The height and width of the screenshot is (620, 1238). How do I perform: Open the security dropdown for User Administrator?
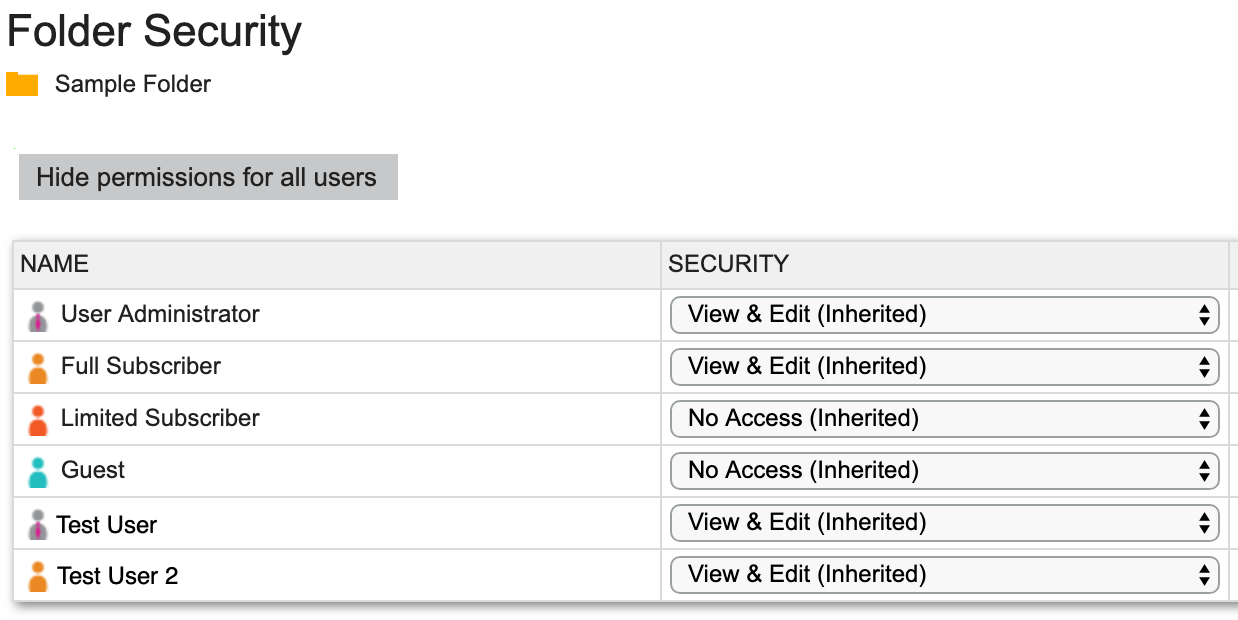point(944,314)
